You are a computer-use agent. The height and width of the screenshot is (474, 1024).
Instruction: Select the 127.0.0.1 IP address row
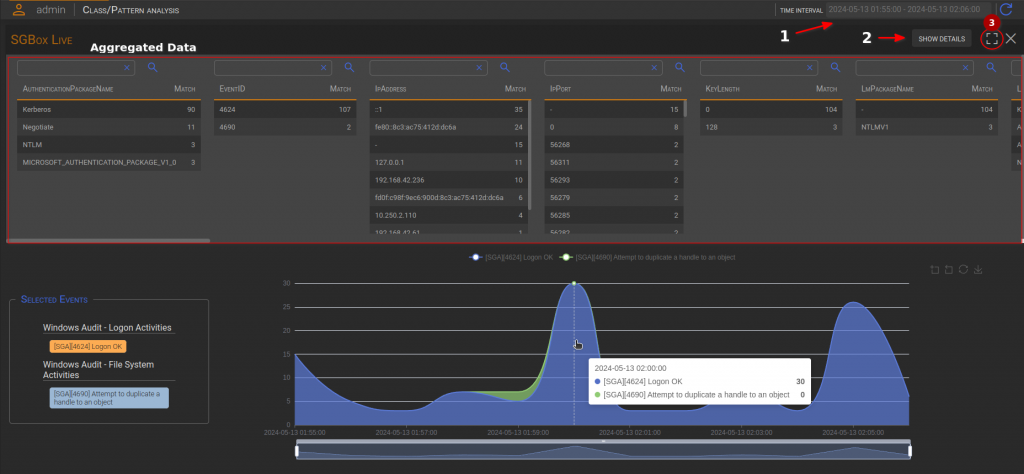click(448, 162)
